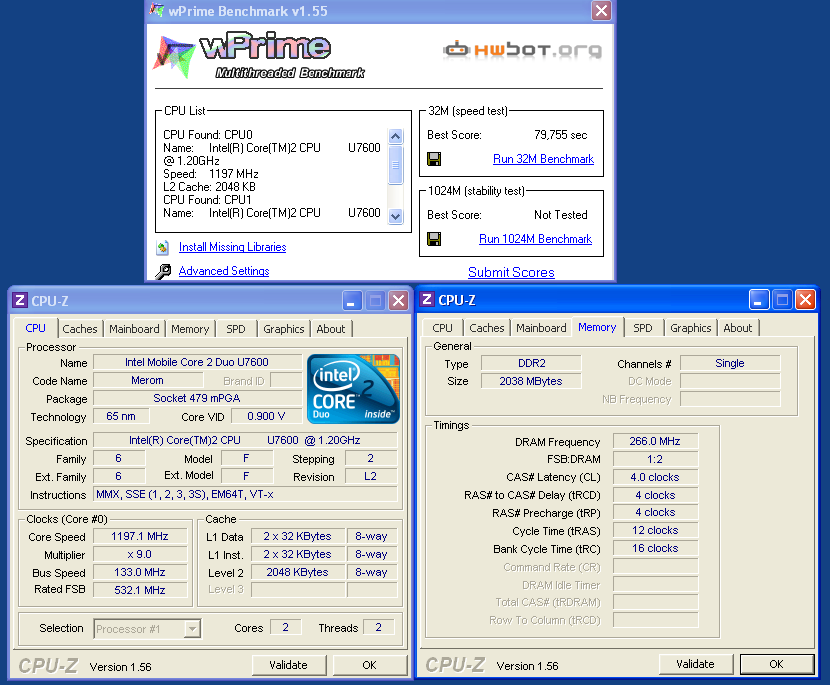Click the memory Type field showing DDR2
The width and height of the screenshot is (830, 685).
(x=531, y=363)
